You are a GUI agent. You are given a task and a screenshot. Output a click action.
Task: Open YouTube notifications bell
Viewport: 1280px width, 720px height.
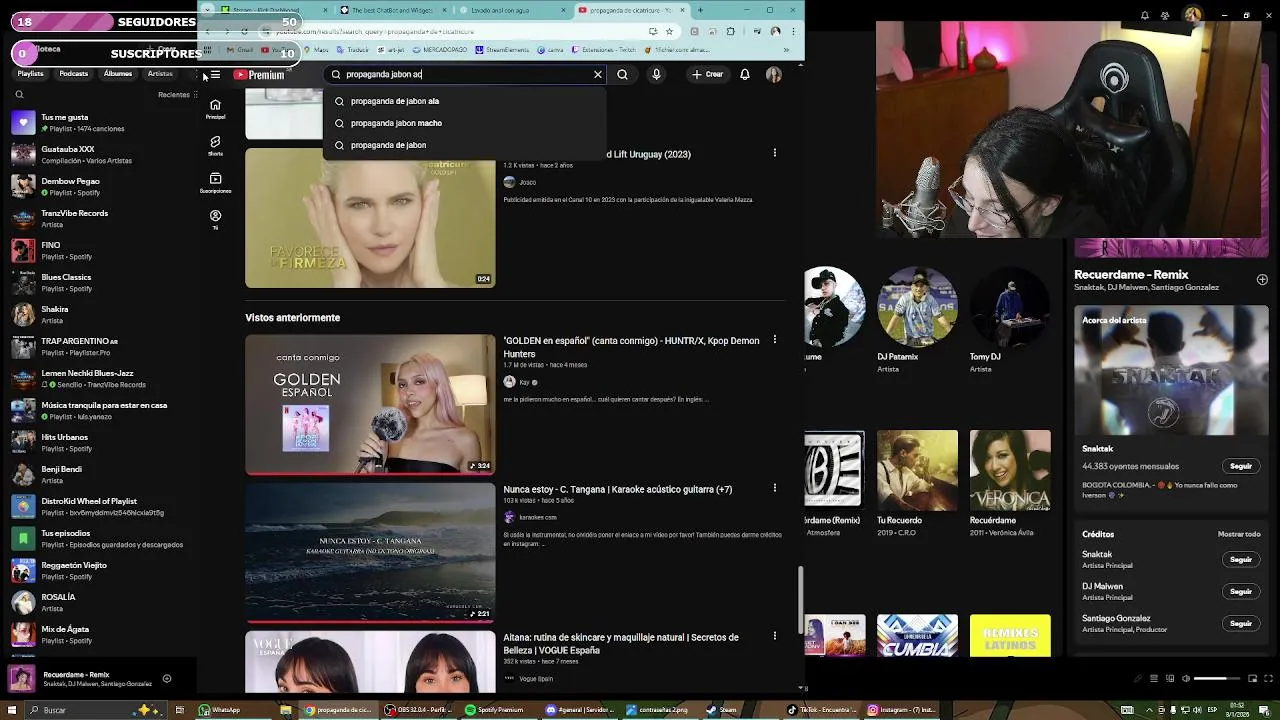[745, 74]
